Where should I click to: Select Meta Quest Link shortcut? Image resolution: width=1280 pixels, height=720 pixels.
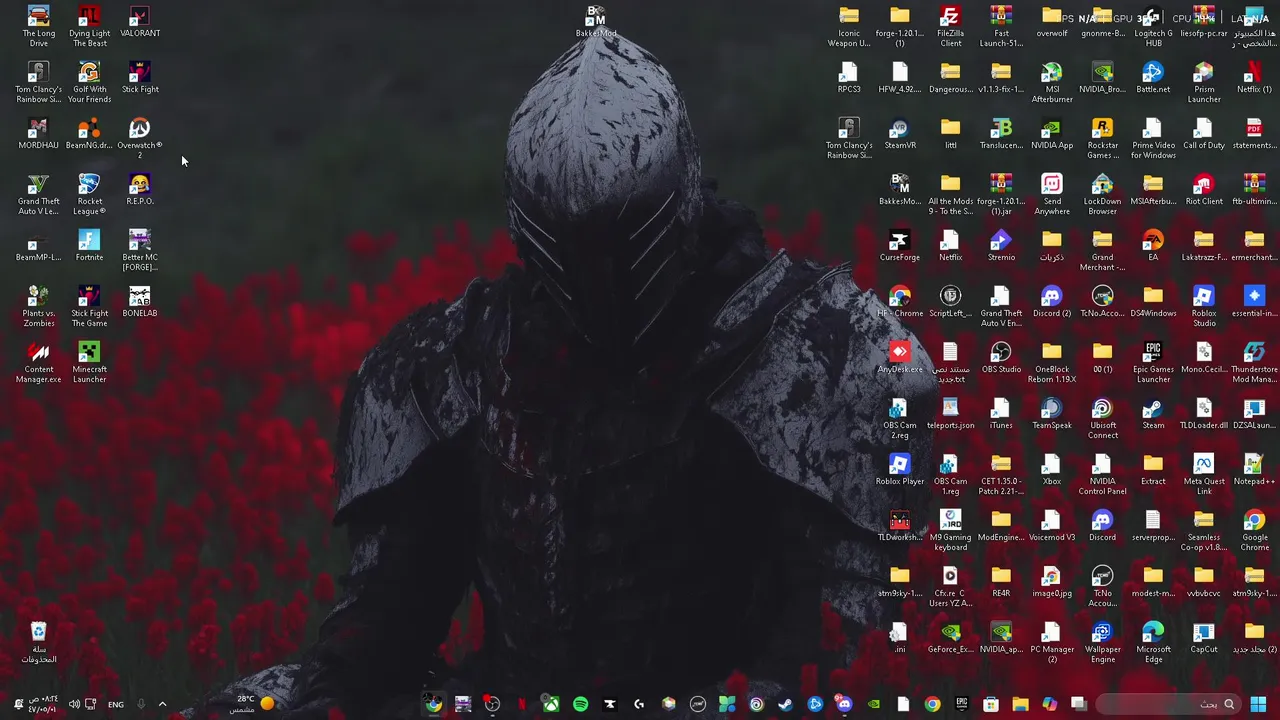coord(1204,474)
